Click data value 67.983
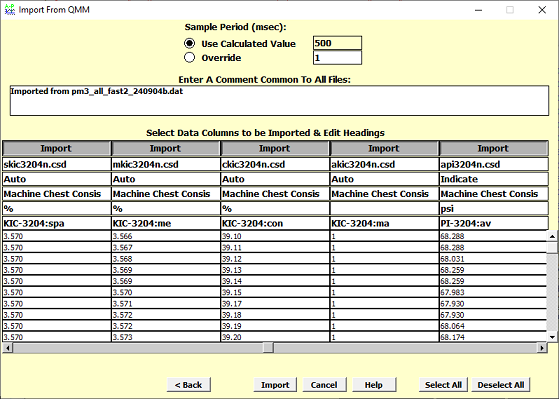 pyautogui.click(x=493, y=292)
